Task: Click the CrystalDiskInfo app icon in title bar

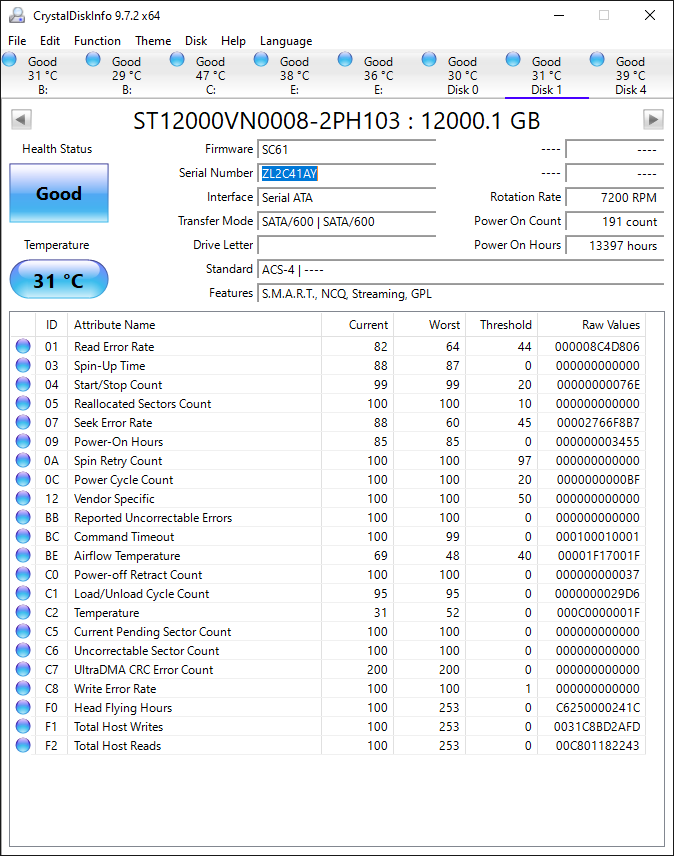Action: click(x=17, y=15)
